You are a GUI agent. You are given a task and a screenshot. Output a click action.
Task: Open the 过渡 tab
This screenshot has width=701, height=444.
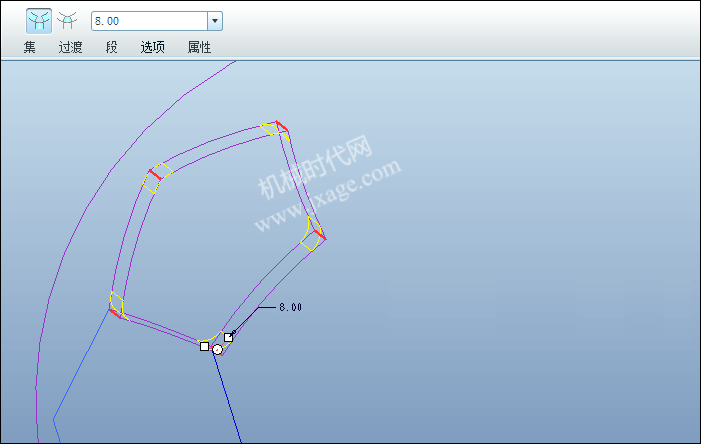[x=70, y=47]
